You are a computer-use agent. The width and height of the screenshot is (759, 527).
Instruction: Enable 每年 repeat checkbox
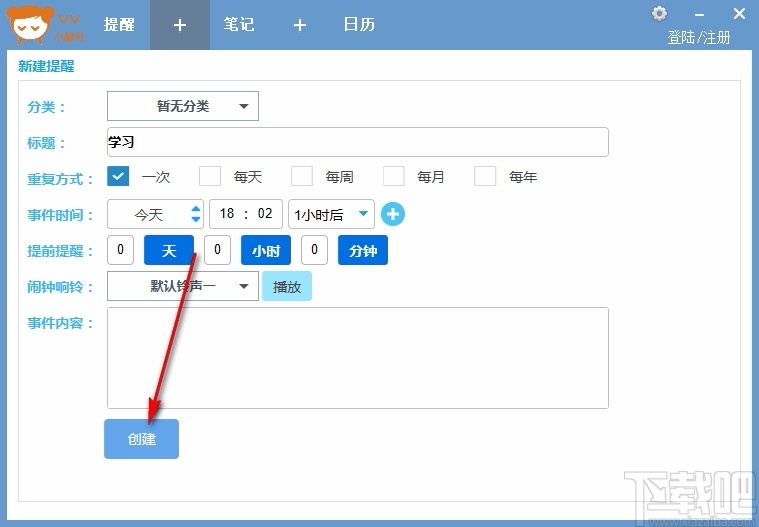click(x=485, y=176)
